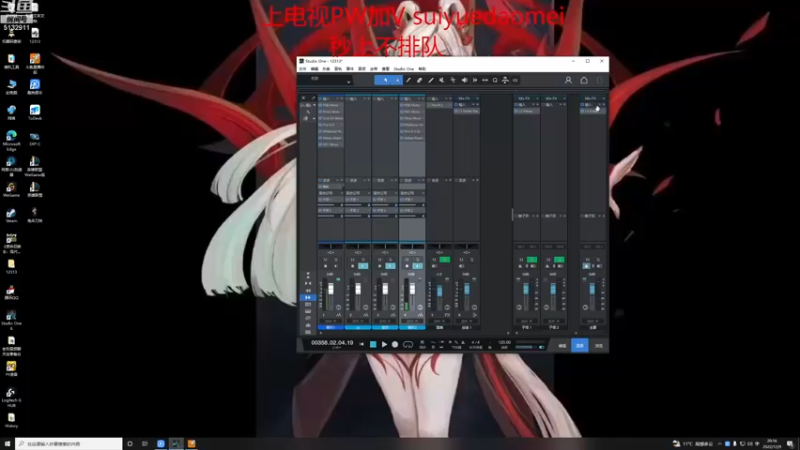800x450 pixels.
Task: Select the Range tool next to Arrow
Action: [x=397, y=80]
